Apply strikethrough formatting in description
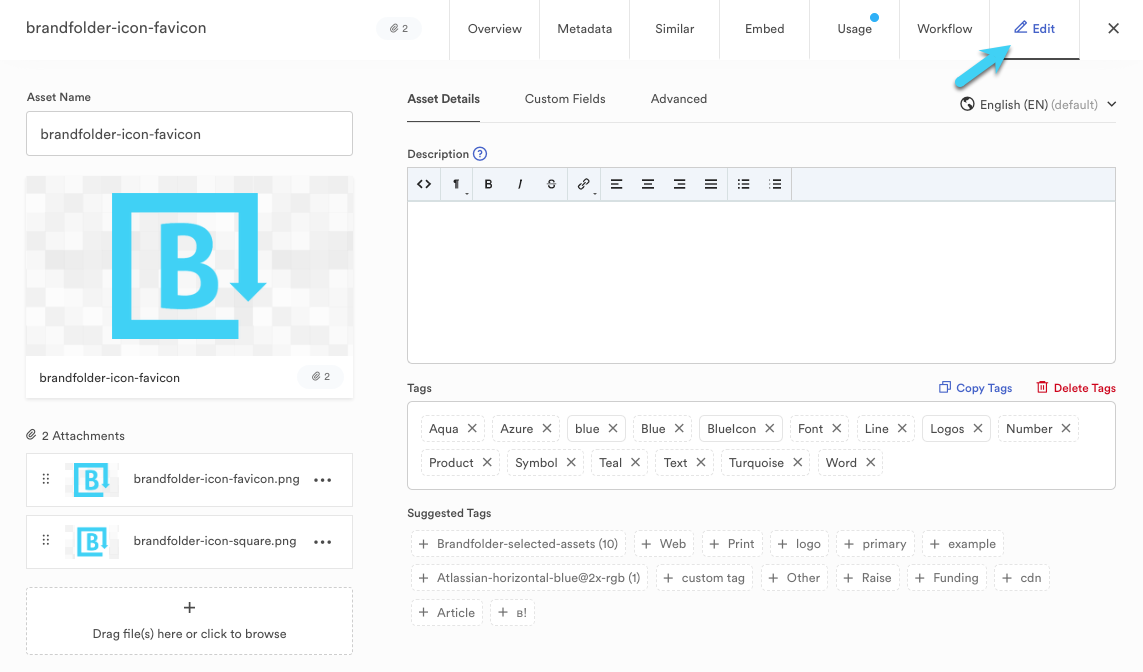 551,184
